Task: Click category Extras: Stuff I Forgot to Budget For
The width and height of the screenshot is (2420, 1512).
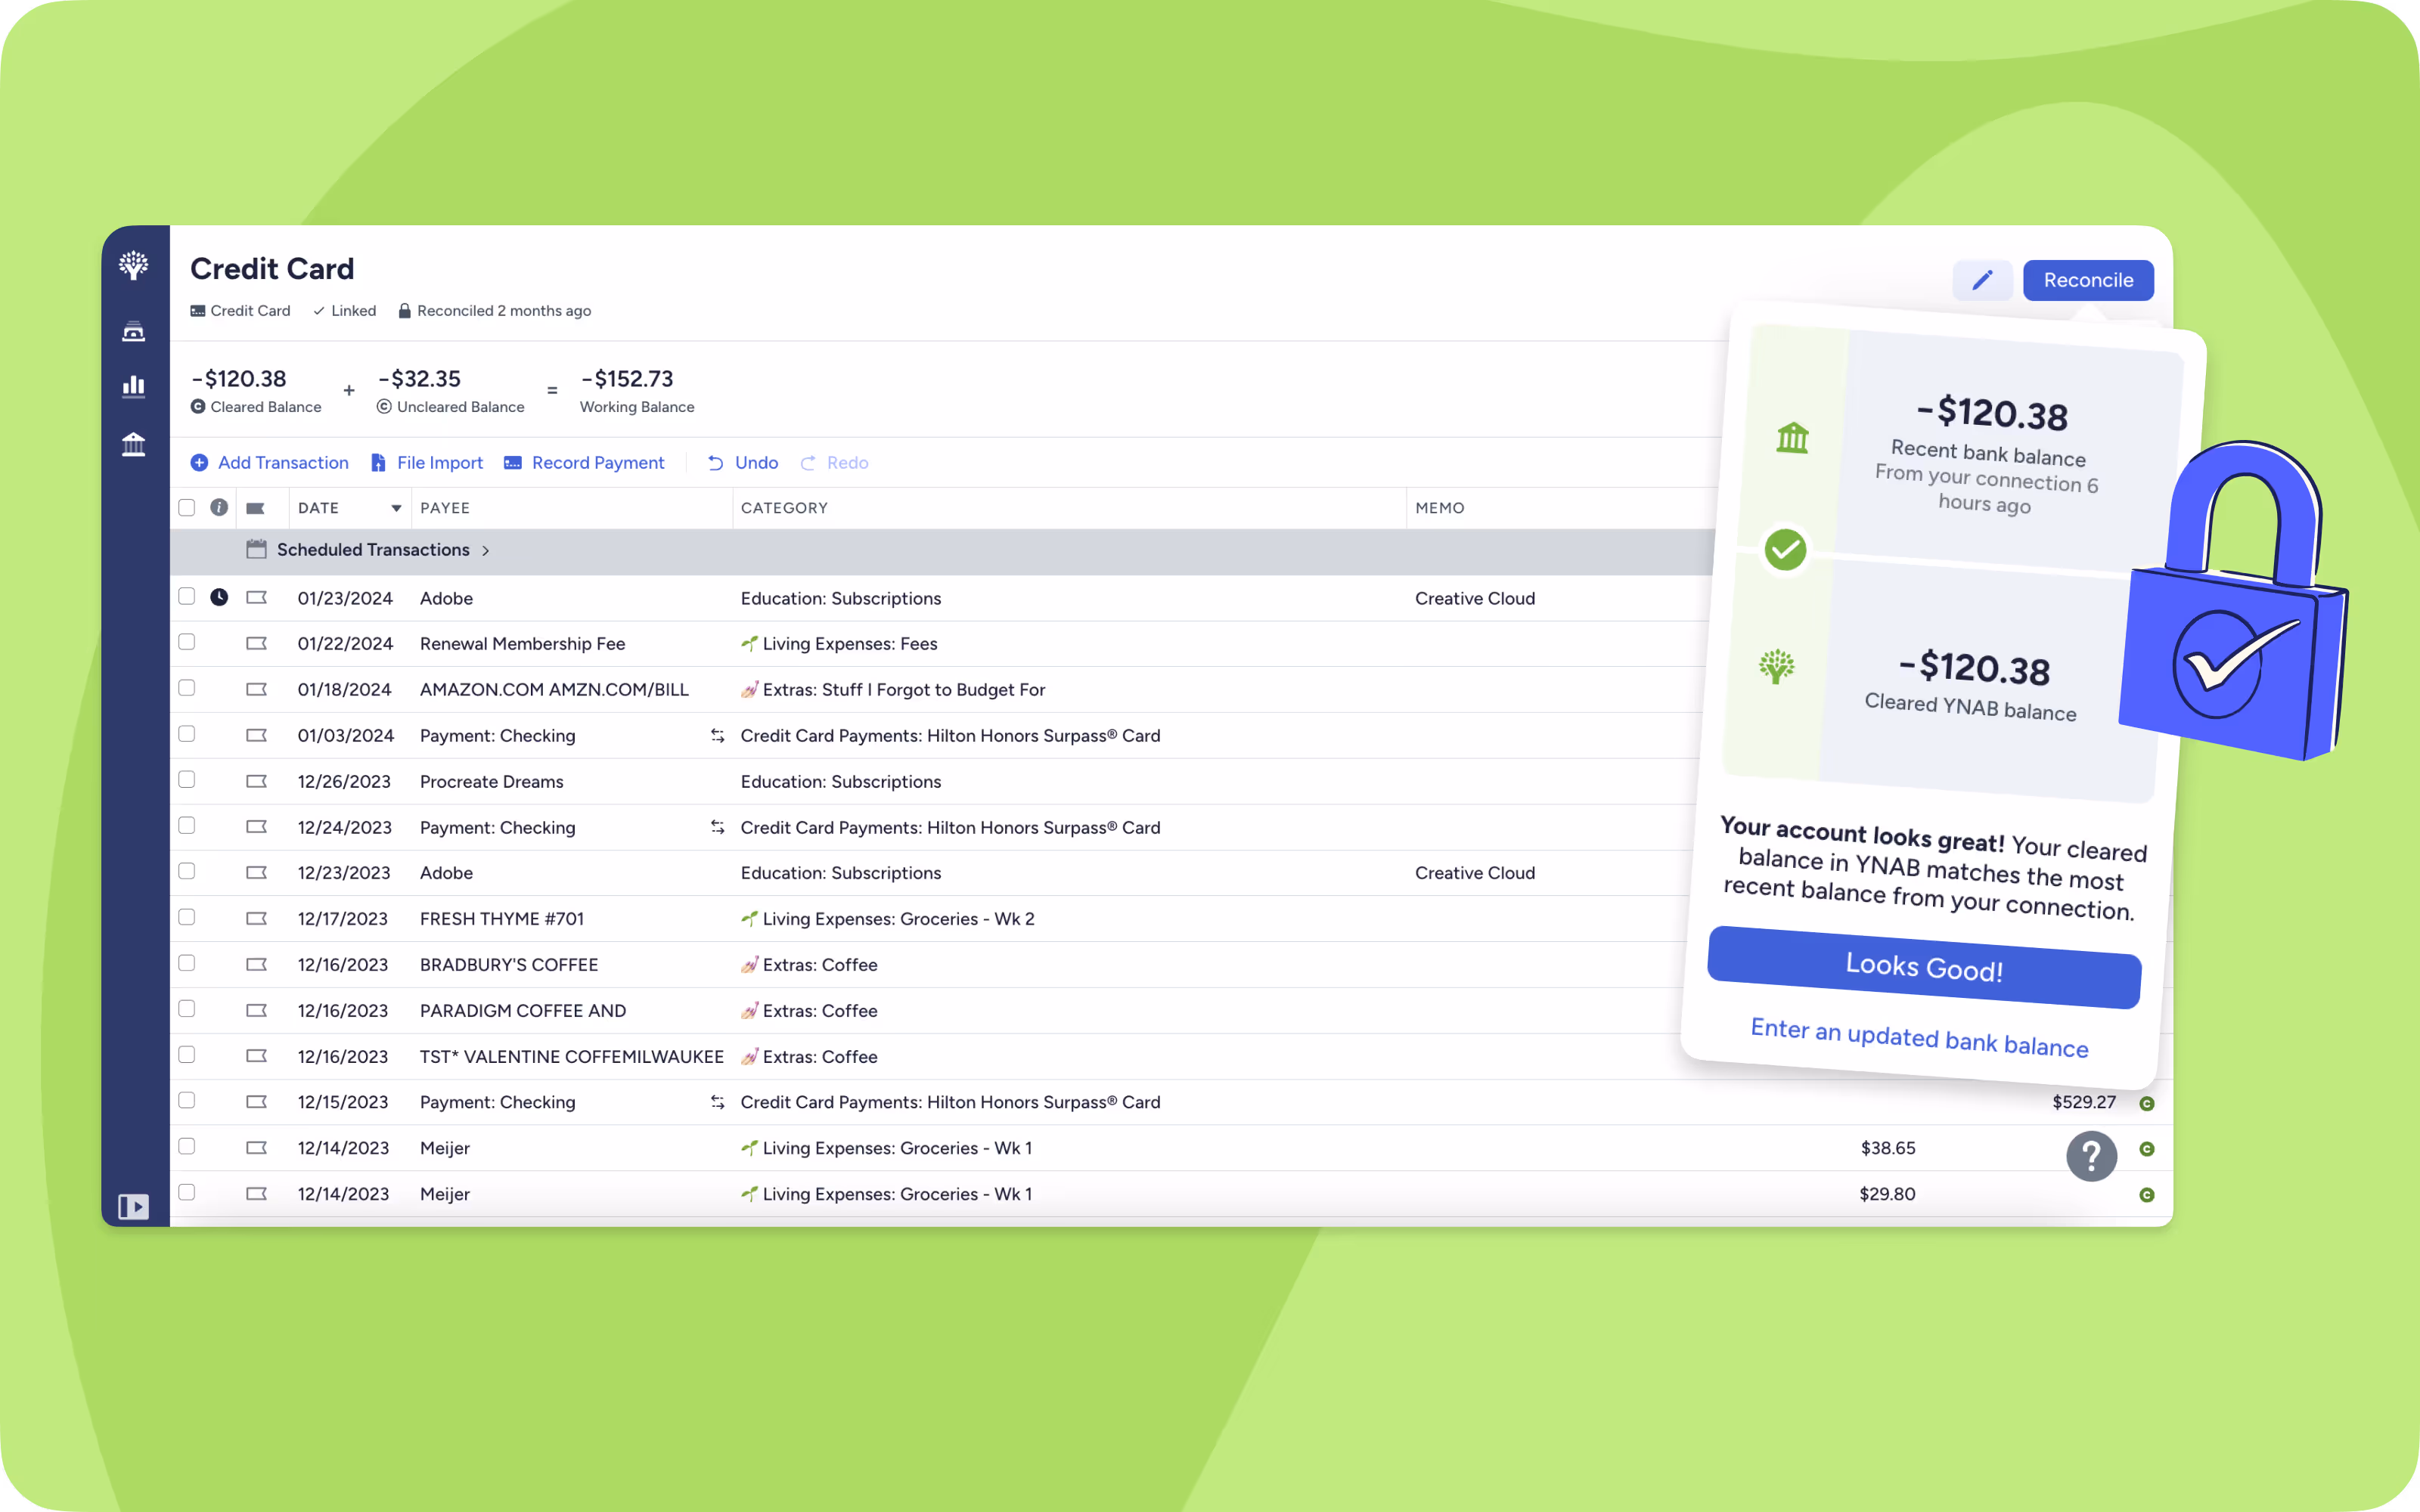Action: (x=893, y=689)
